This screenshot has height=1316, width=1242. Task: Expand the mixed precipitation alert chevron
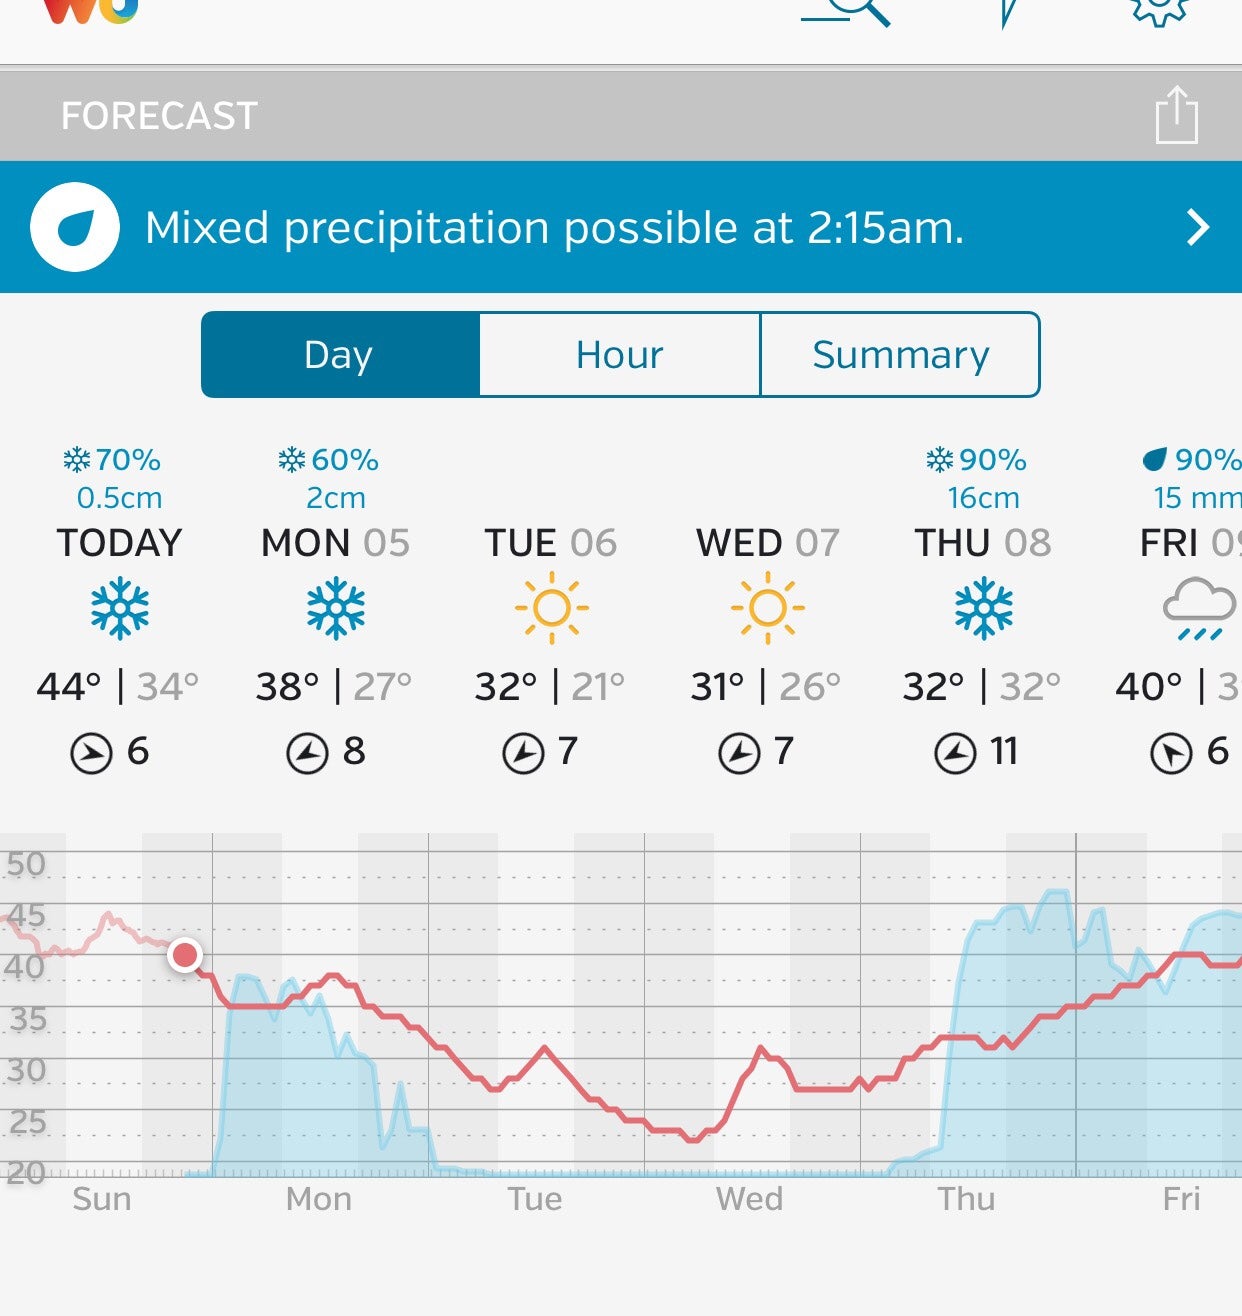(x=1197, y=228)
